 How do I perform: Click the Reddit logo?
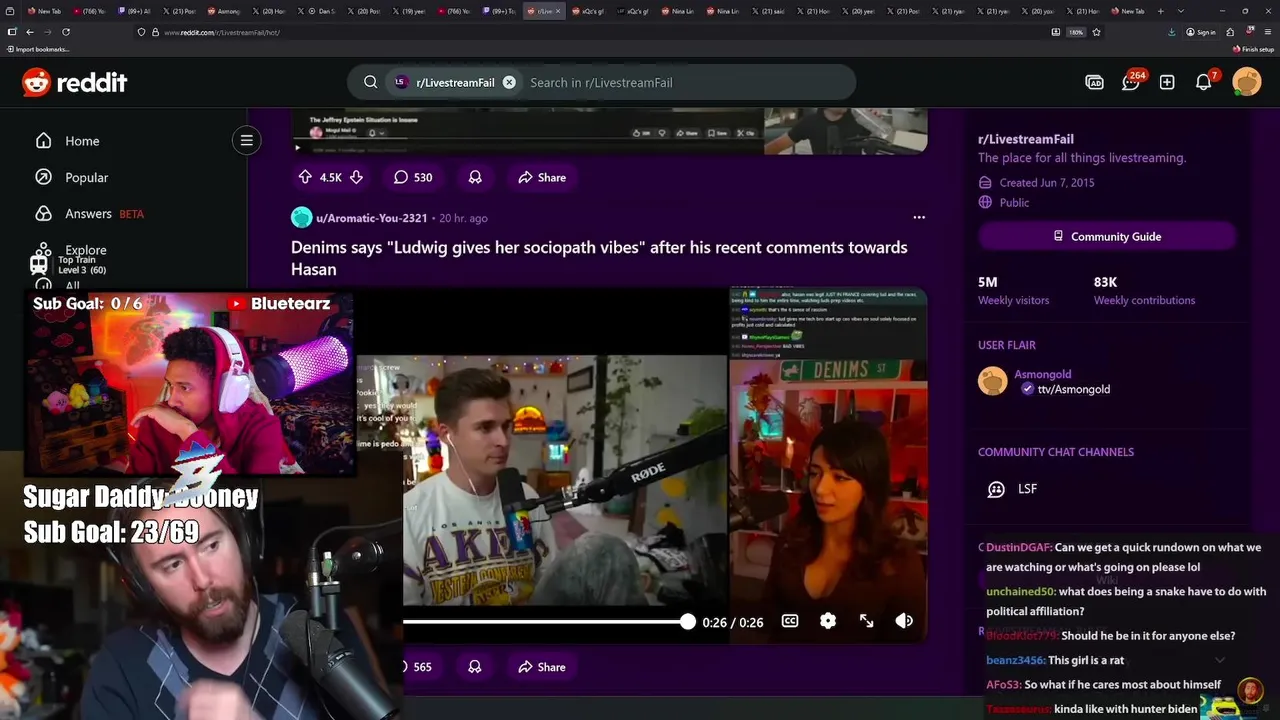coord(75,82)
